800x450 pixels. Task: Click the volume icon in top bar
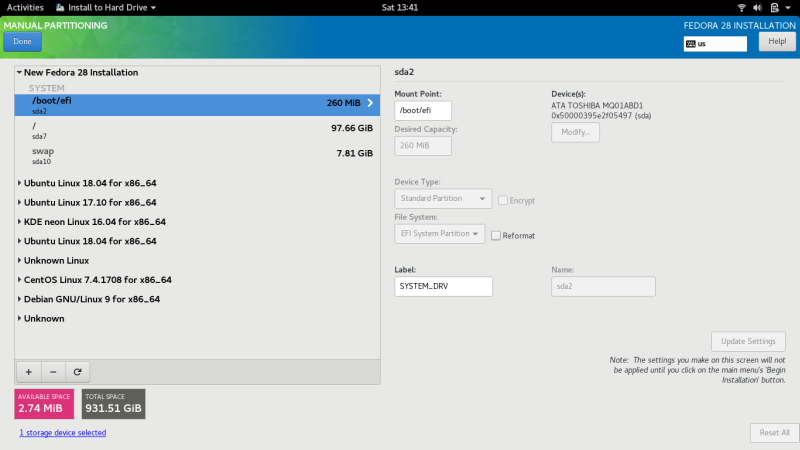[x=761, y=7]
